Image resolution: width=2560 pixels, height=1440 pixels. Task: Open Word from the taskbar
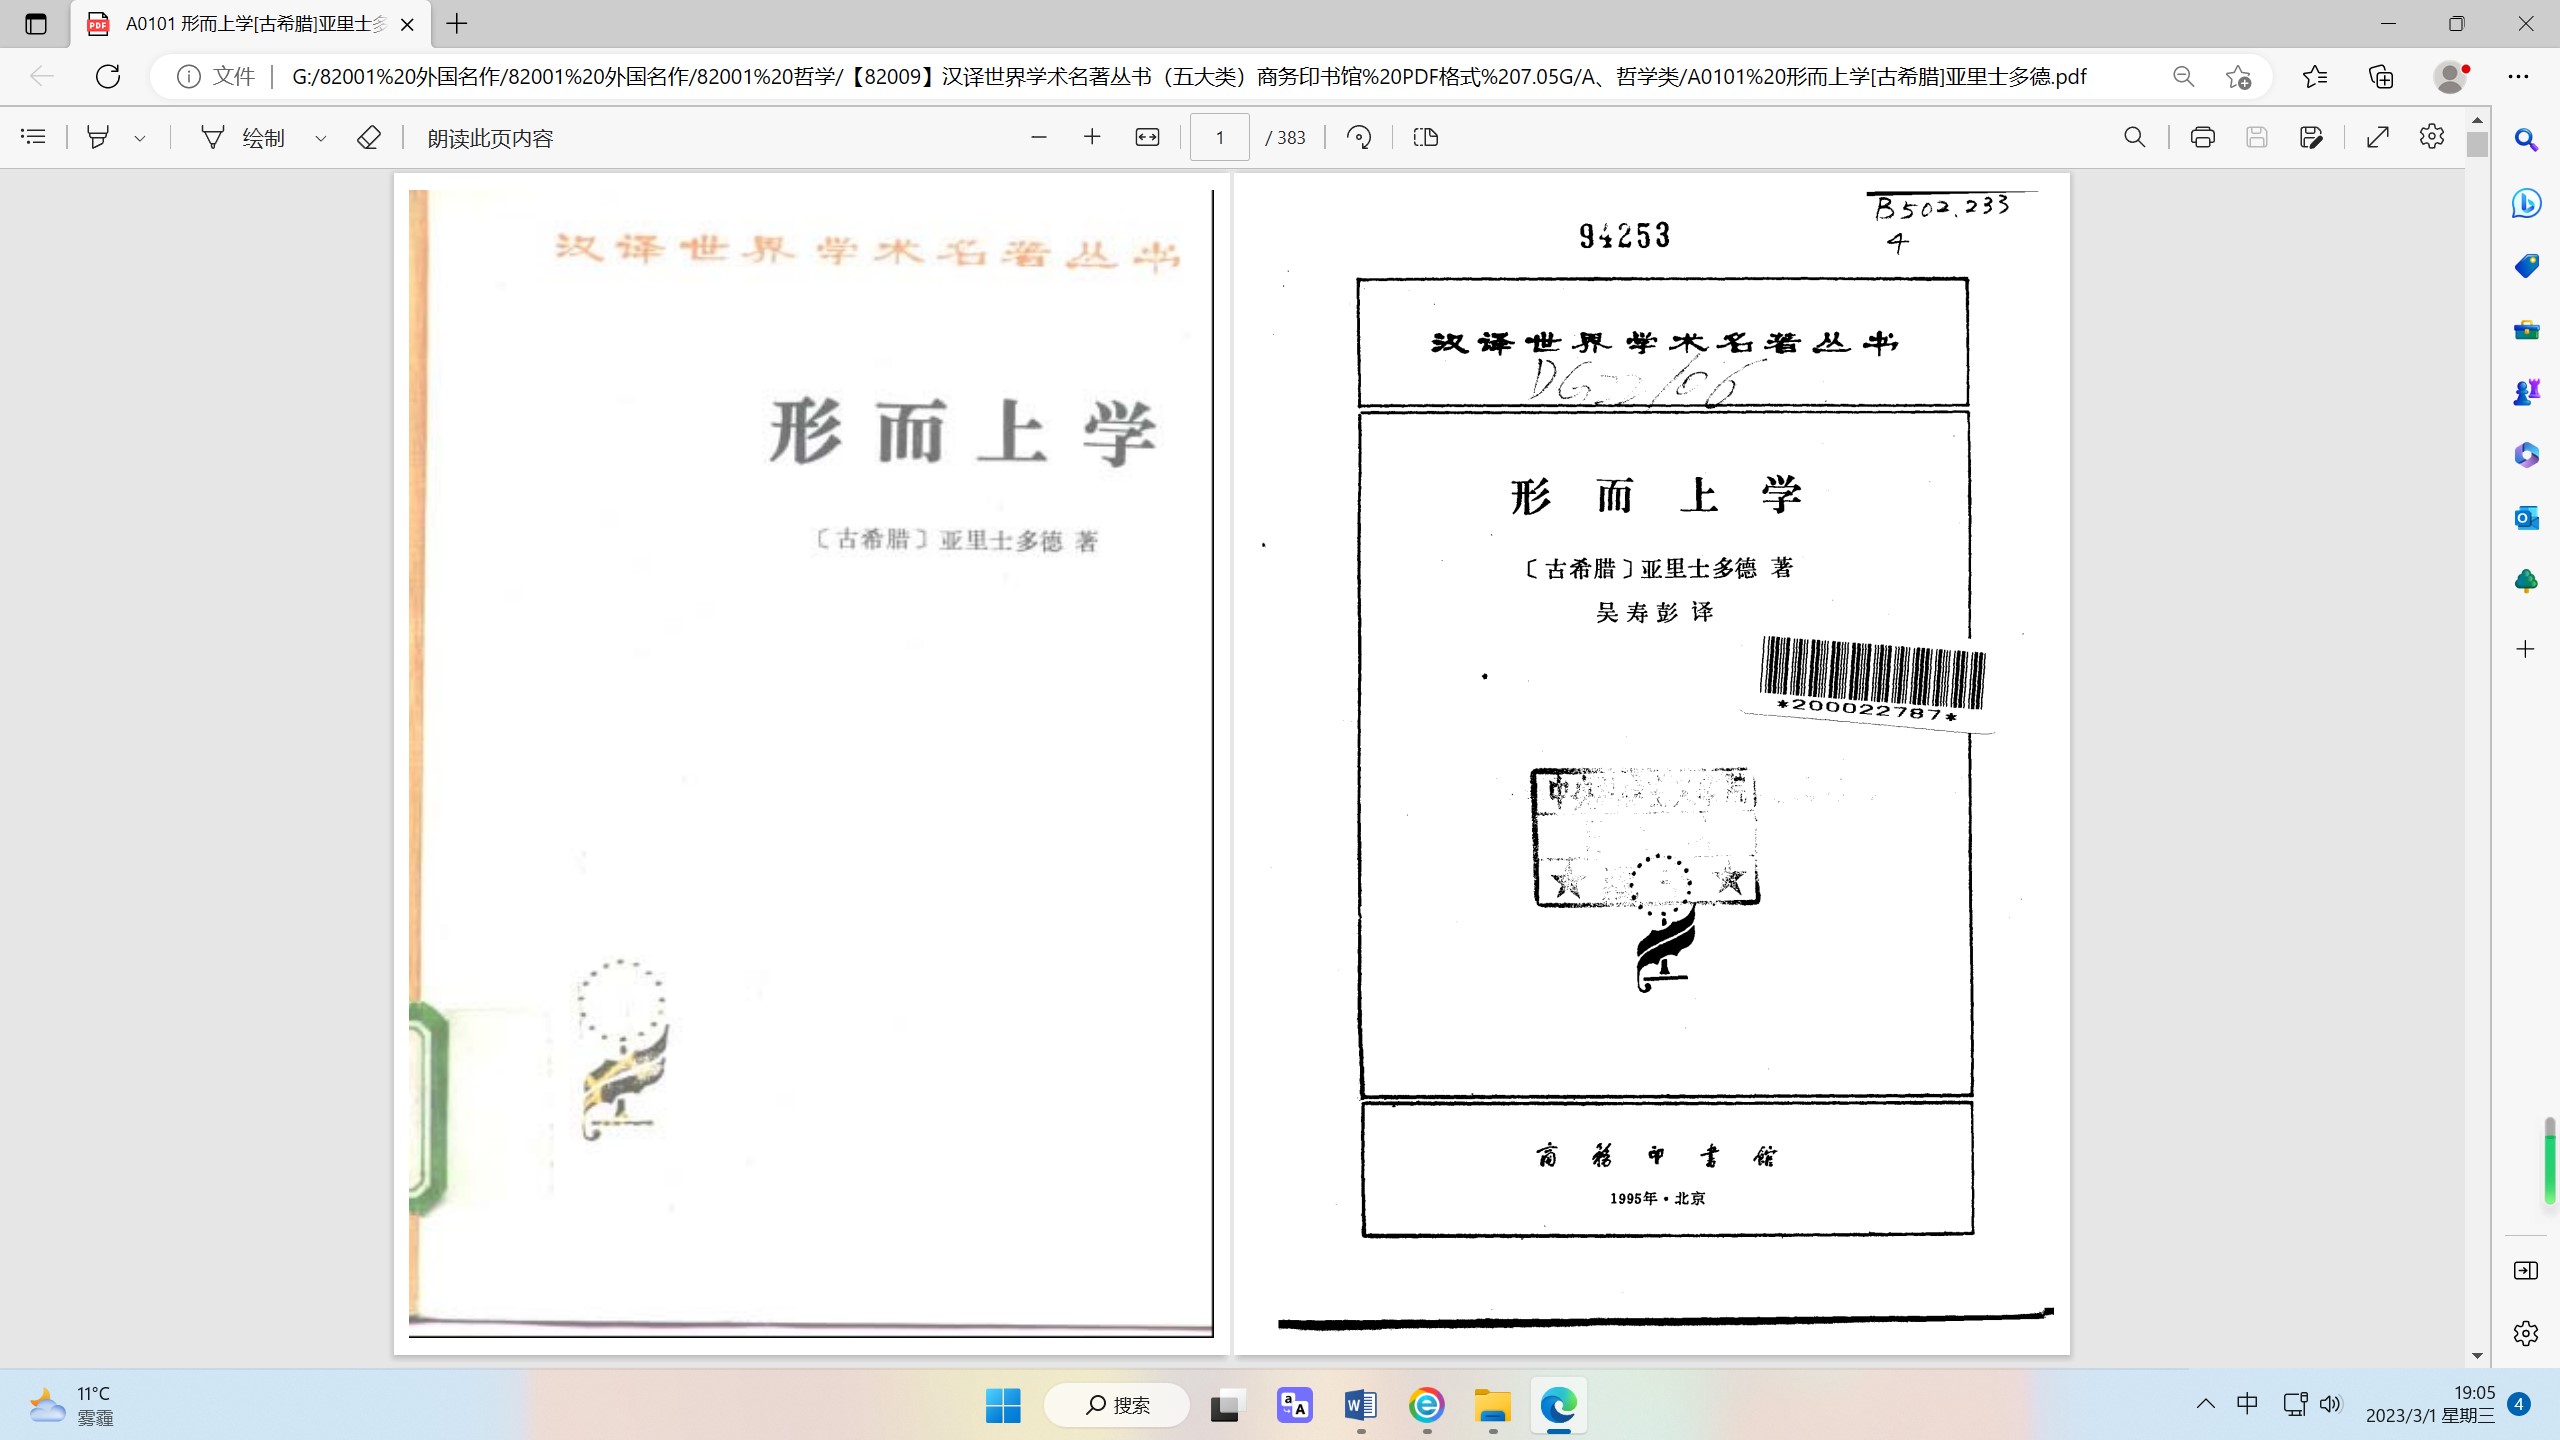tap(1360, 1405)
